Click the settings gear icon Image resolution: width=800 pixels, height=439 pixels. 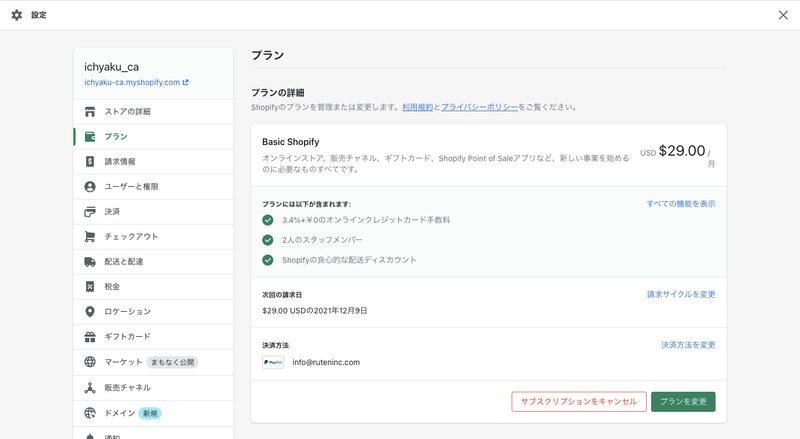(x=17, y=15)
